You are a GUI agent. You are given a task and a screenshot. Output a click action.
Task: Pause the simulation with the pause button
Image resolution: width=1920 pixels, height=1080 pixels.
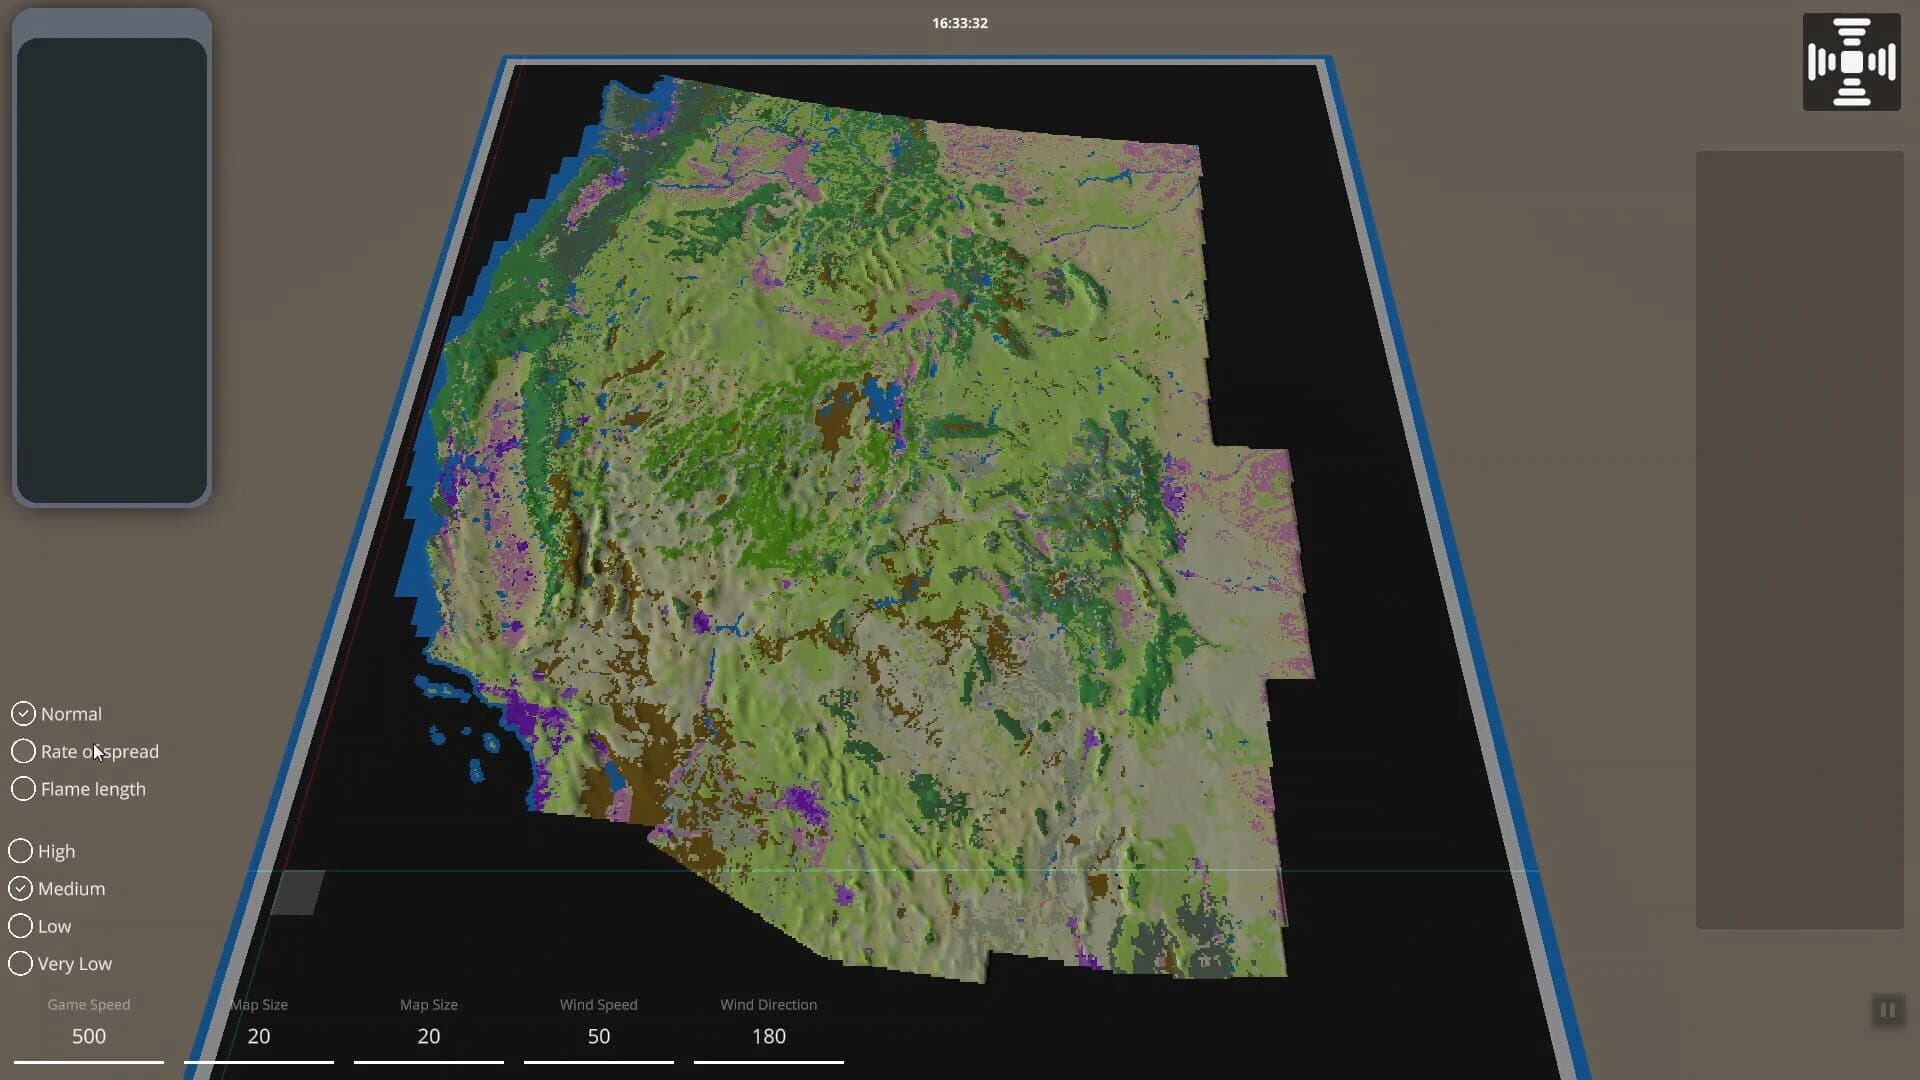pyautogui.click(x=1887, y=1010)
